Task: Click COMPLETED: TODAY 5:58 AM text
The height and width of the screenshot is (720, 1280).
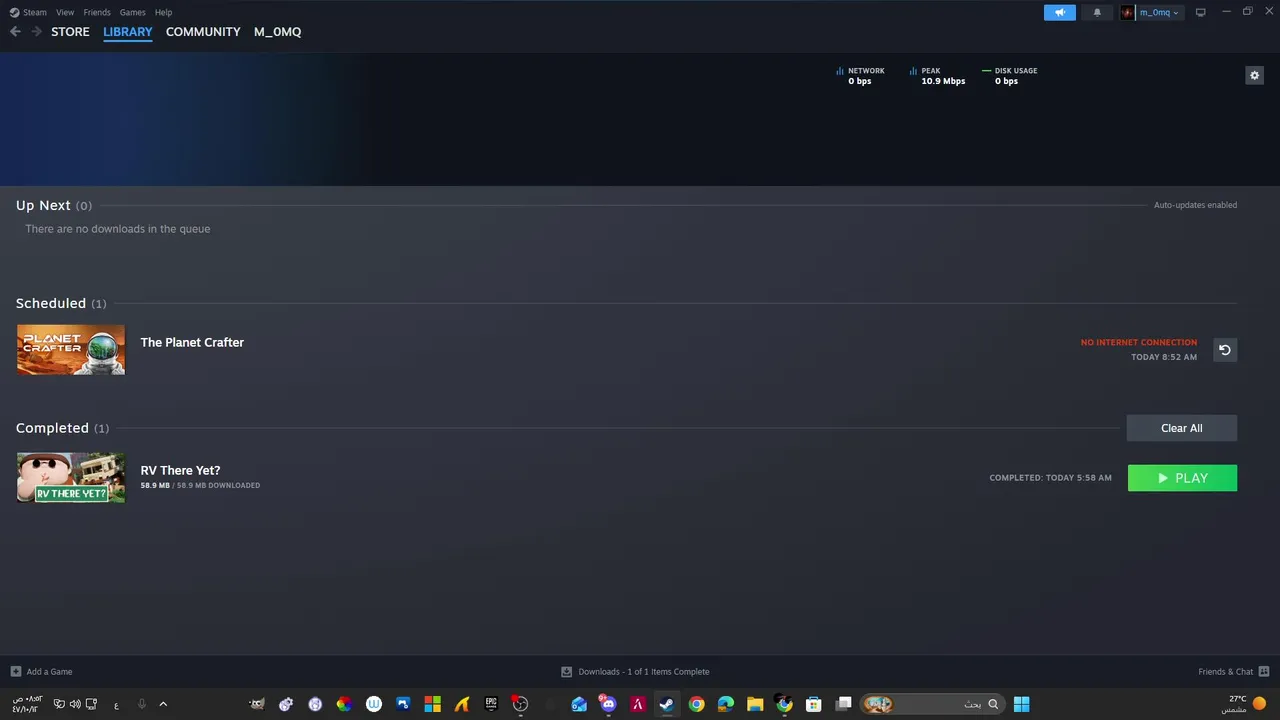Action: (1050, 478)
